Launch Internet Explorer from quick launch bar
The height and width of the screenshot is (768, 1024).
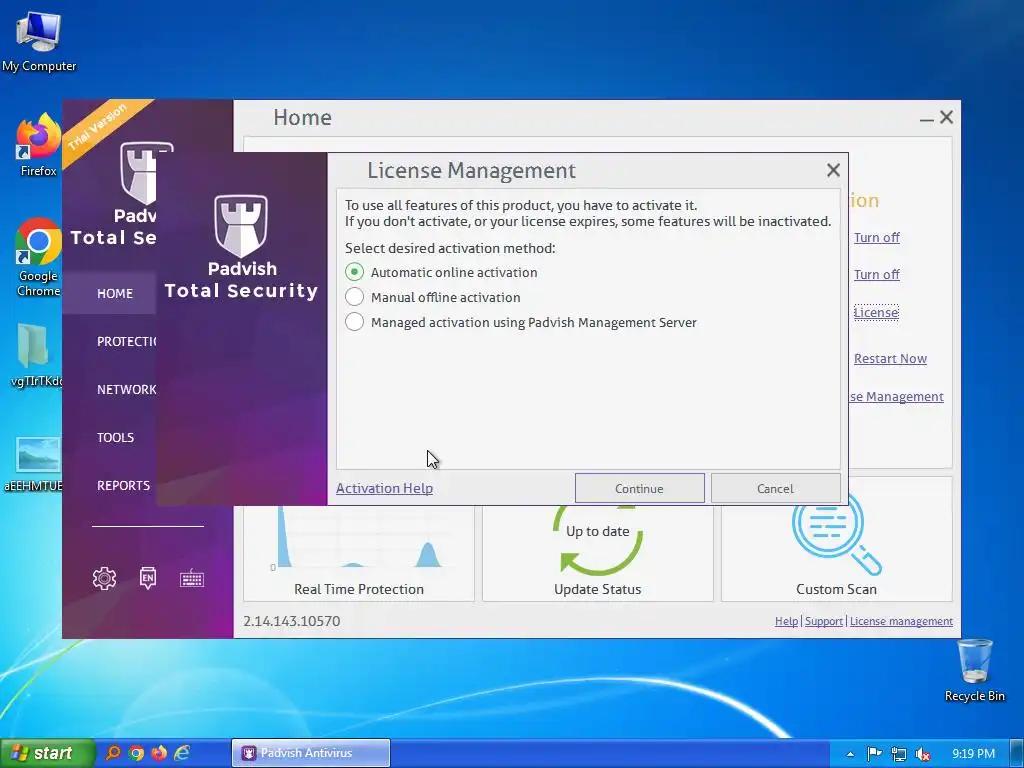pos(182,753)
